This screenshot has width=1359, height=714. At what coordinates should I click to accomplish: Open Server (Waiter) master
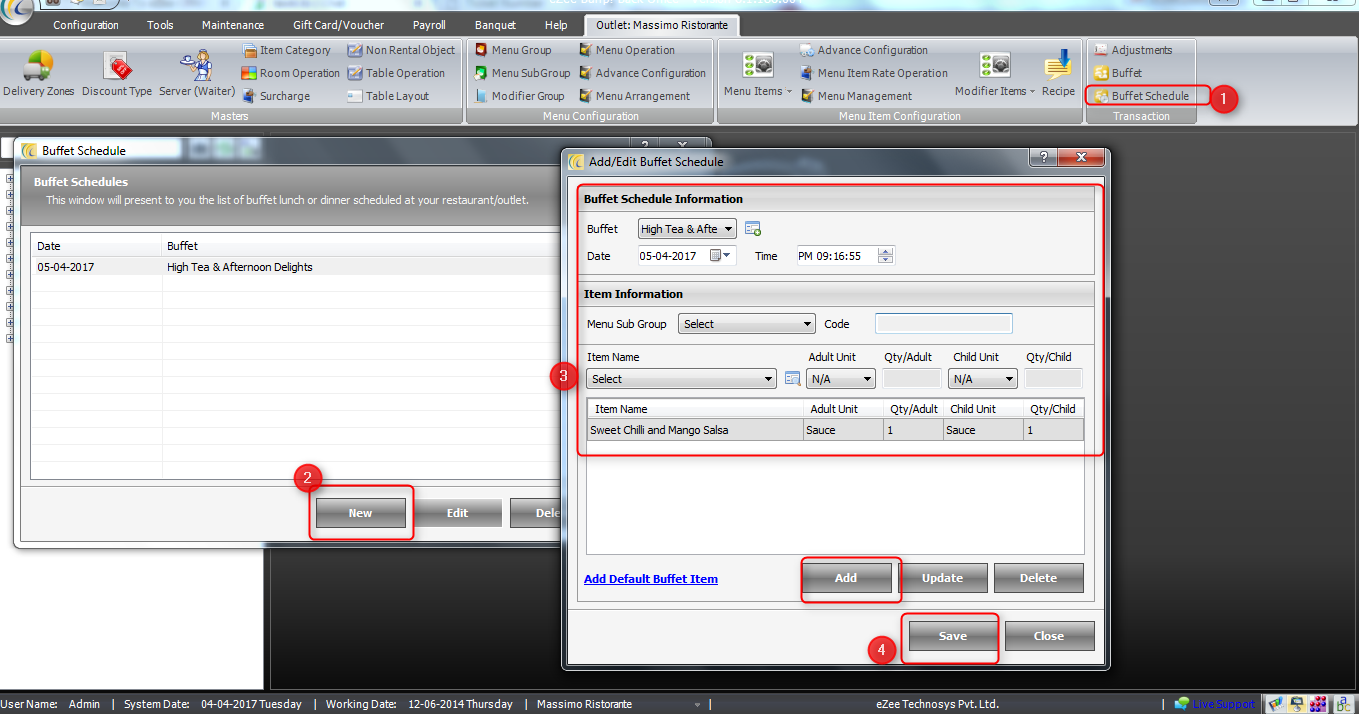point(197,73)
